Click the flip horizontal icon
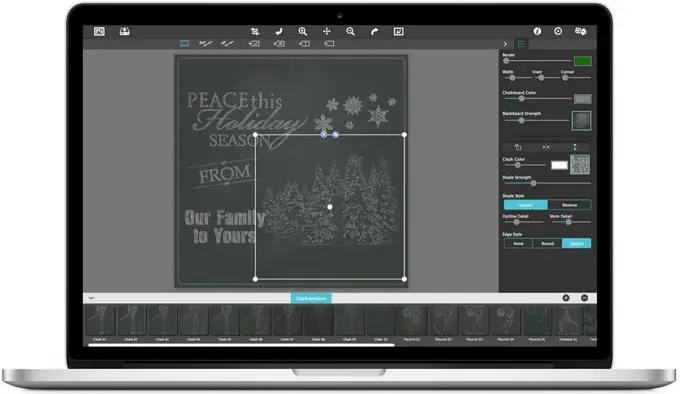 [x=546, y=147]
